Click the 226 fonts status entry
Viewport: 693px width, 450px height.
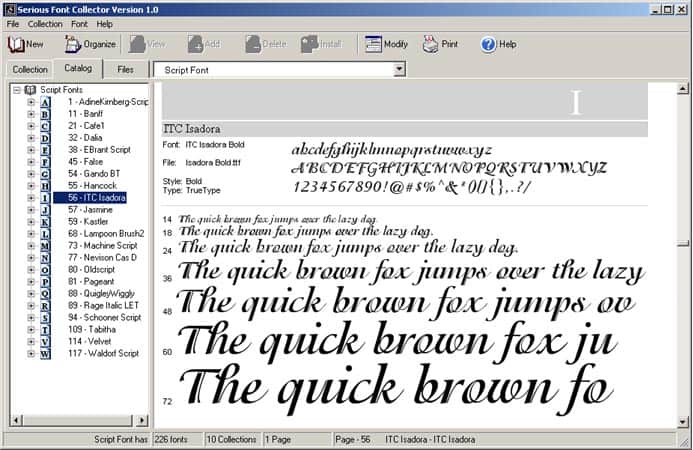pyautogui.click(x=177, y=439)
